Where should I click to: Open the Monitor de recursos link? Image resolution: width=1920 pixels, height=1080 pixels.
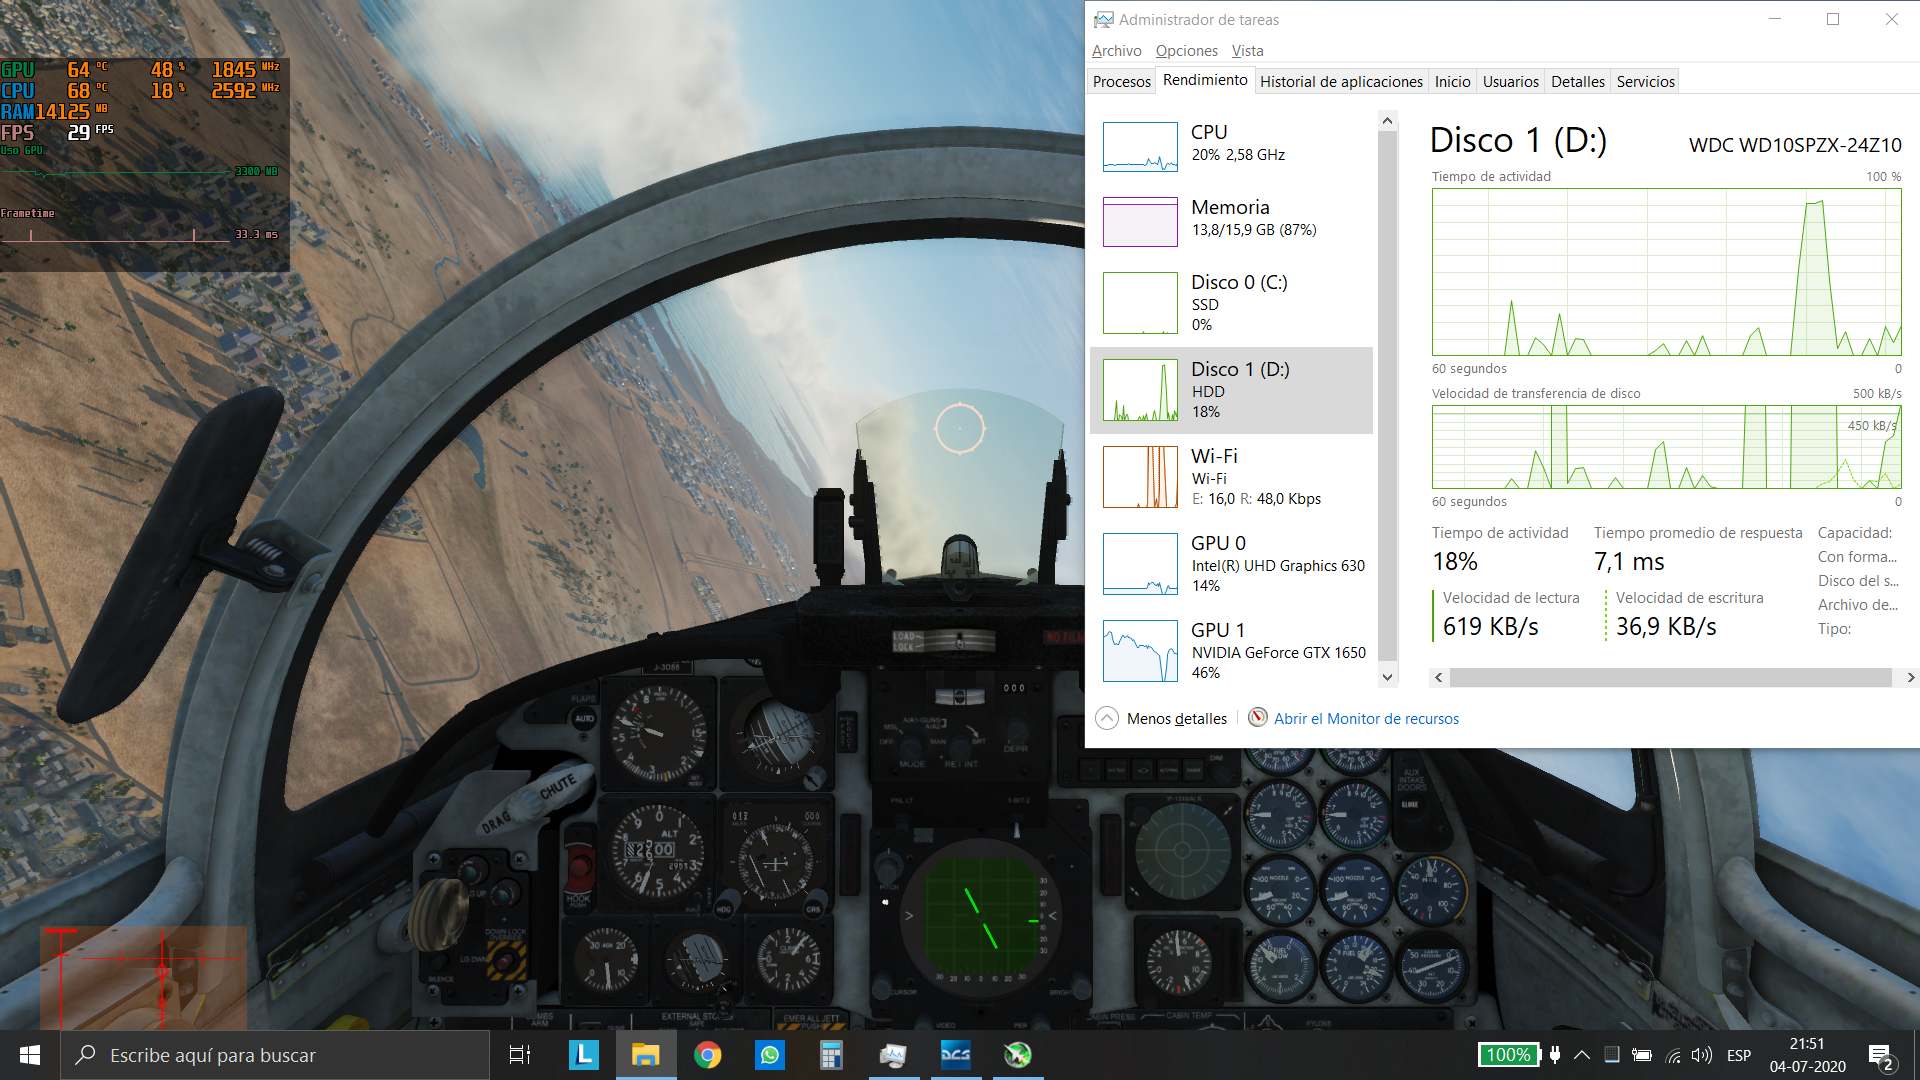click(1366, 719)
